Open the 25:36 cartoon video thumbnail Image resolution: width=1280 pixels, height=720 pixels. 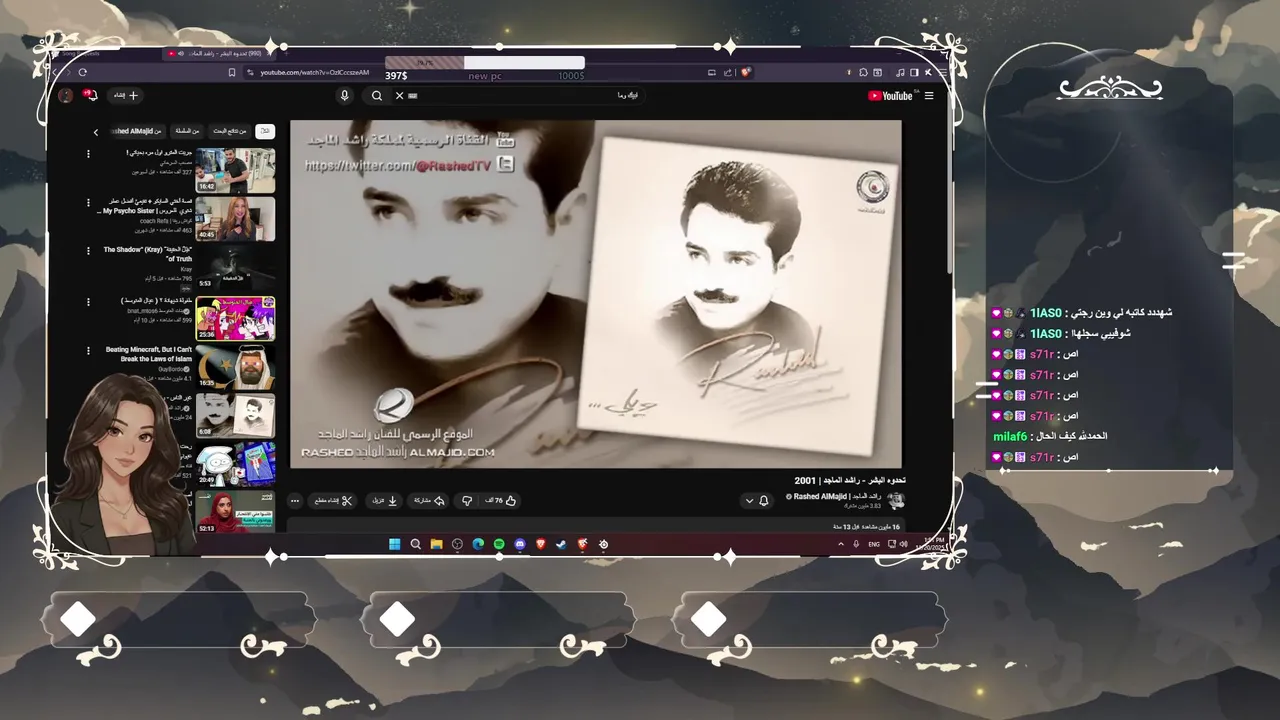tap(235, 318)
